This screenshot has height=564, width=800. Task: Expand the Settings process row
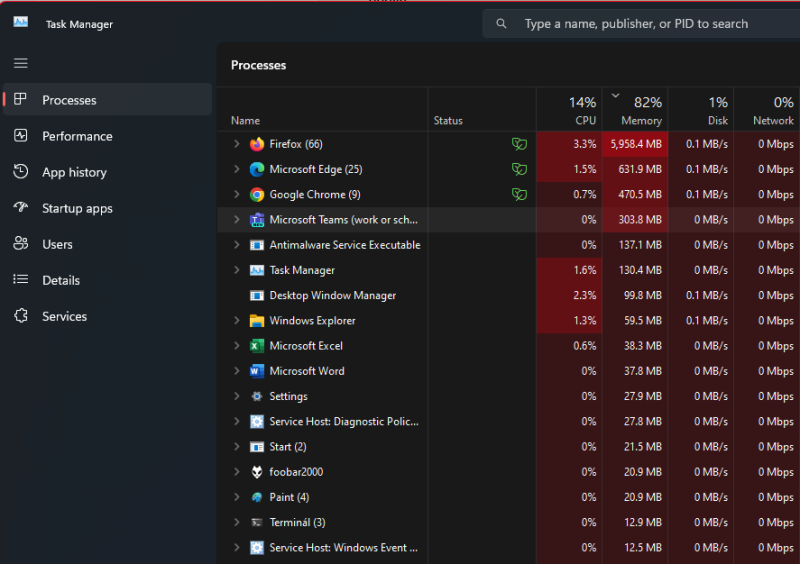[x=236, y=396]
